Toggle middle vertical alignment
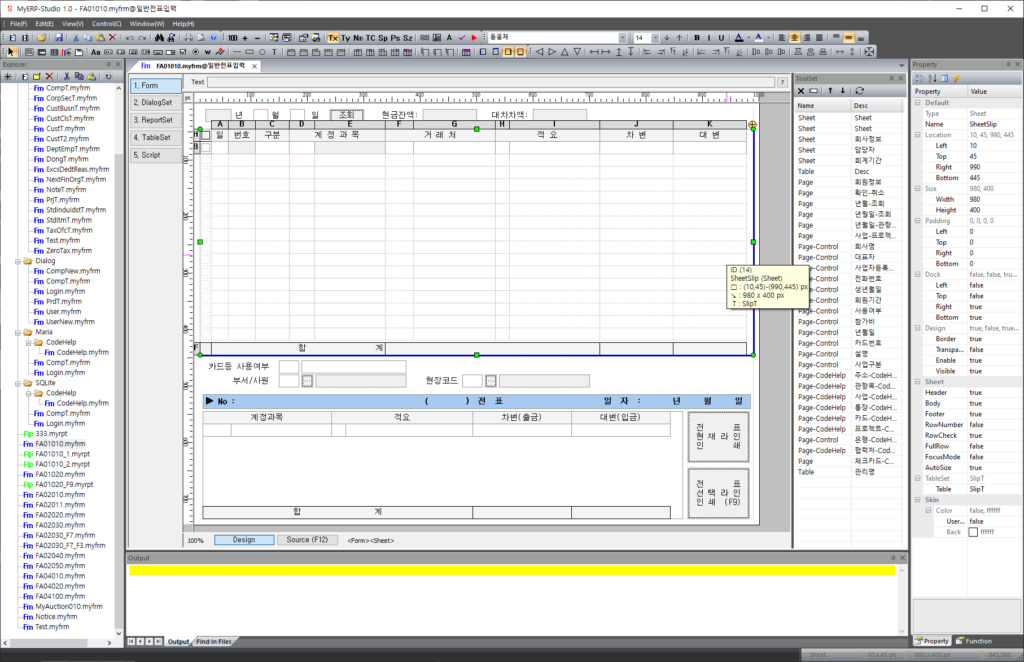 849,38
